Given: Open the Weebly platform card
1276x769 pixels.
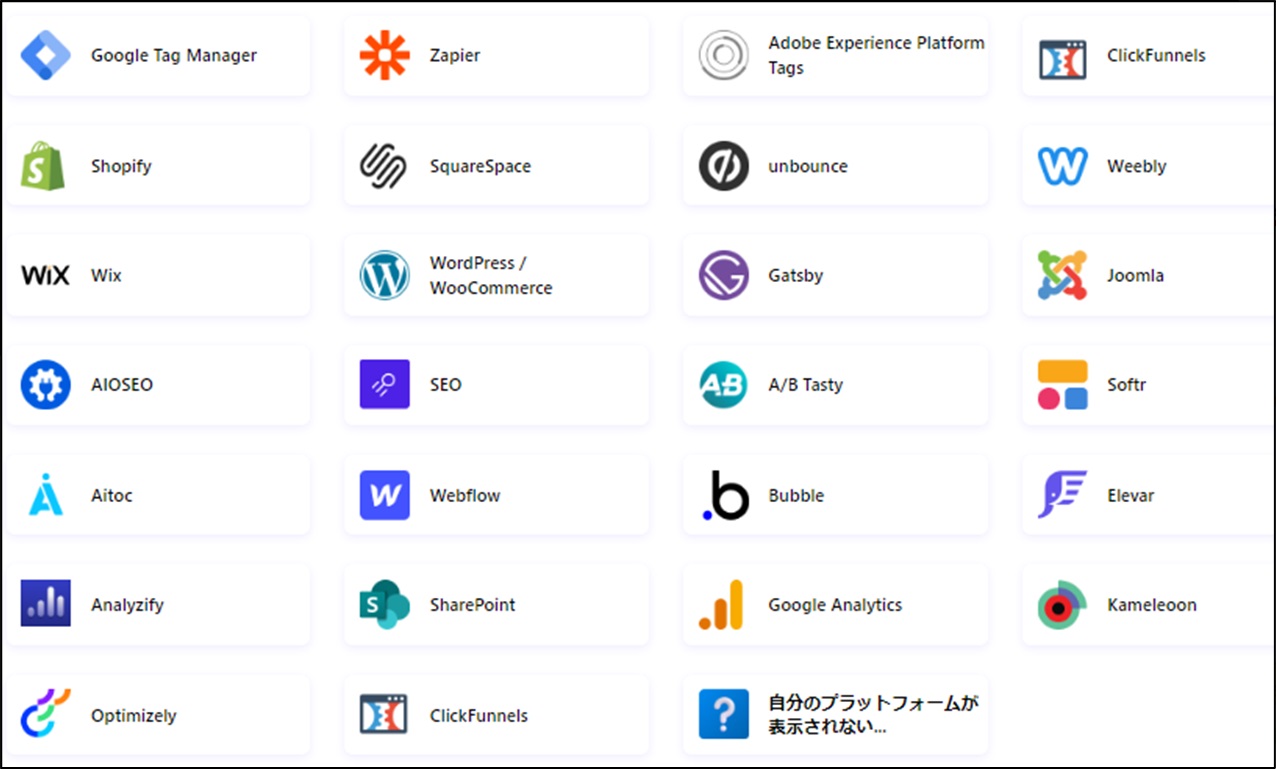Looking at the screenshot, I should coord(1145,166).
